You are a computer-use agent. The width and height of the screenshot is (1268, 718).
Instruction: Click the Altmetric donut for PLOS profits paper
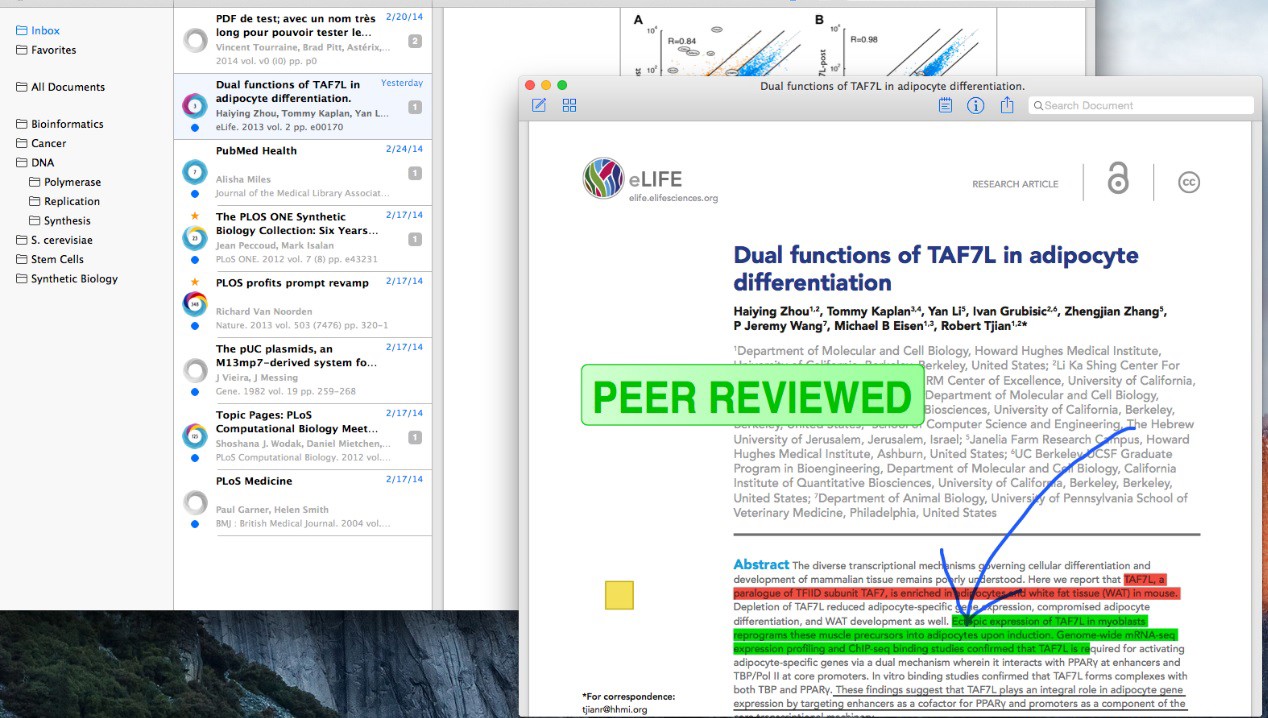tap(195, 304)
